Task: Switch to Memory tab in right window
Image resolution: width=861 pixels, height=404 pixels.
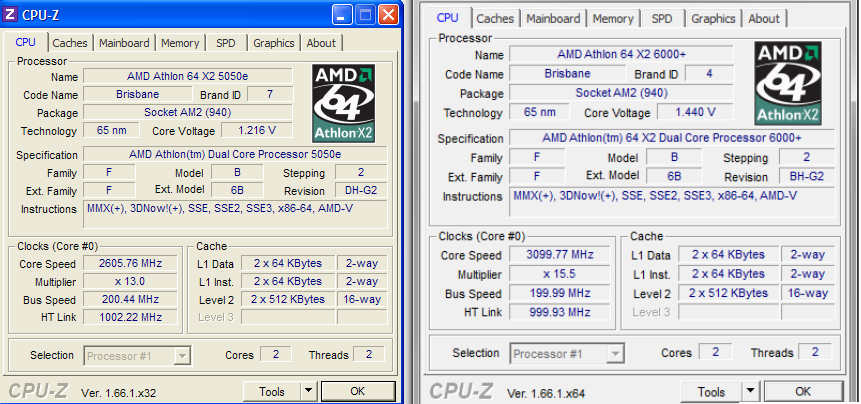Action: 613,19
